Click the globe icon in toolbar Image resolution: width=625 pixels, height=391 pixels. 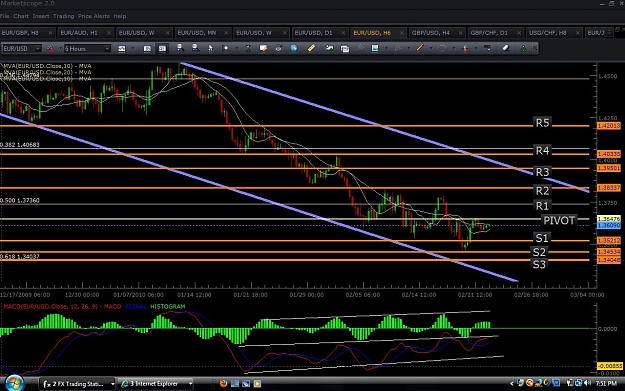[293, 48]
